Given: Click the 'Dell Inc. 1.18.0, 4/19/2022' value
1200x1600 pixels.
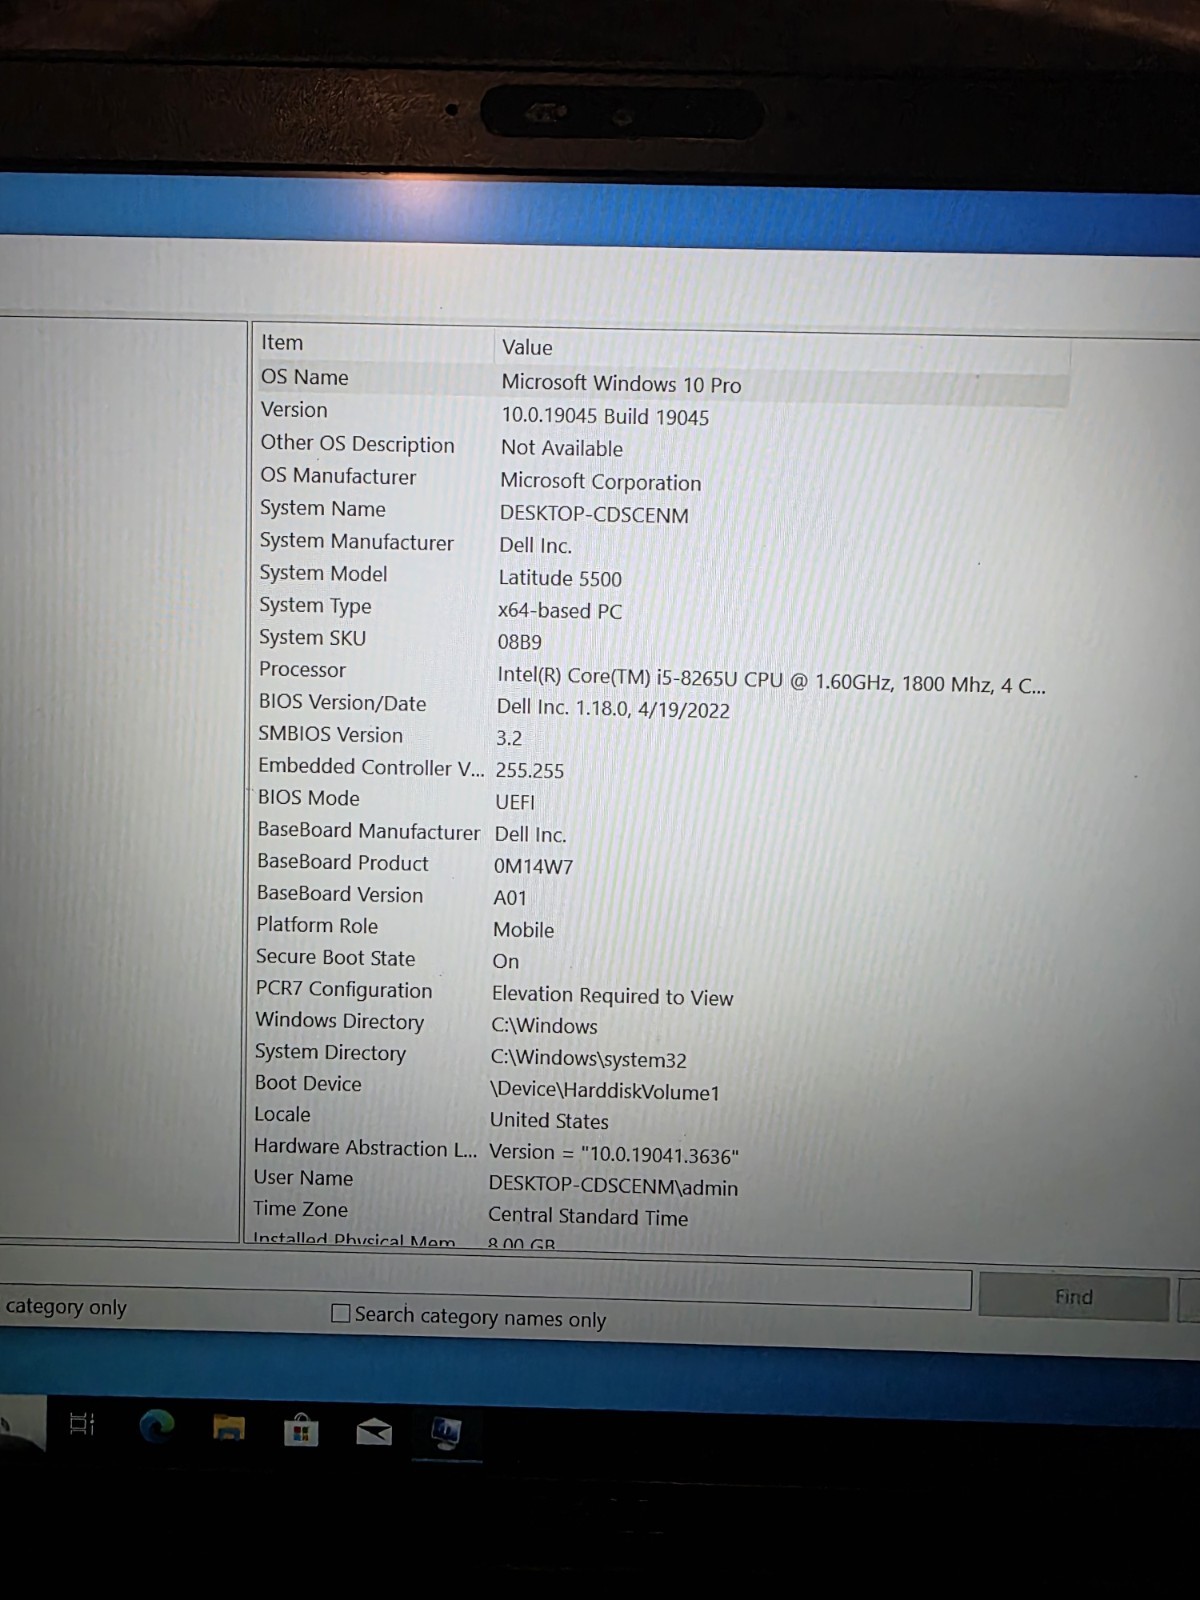Looking at the screenshot, I should click(x=613, y=708).
